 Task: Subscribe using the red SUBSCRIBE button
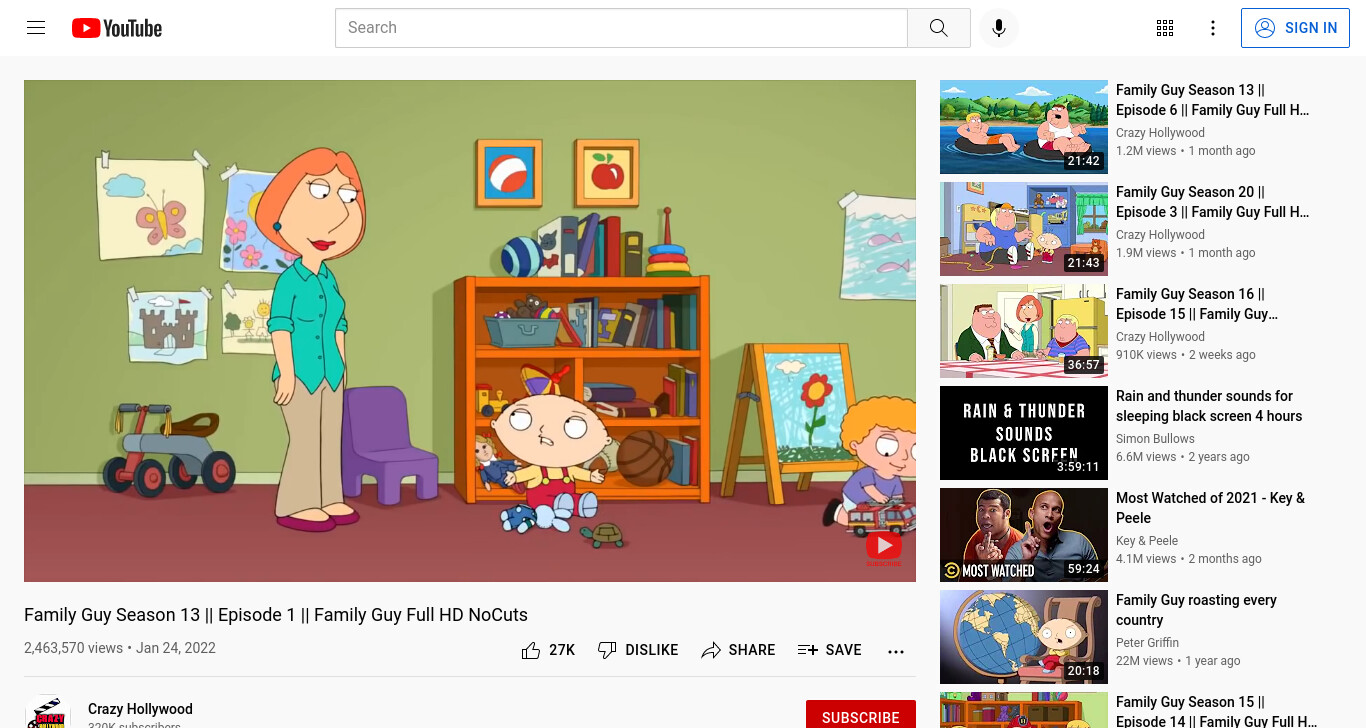[861, 716]
